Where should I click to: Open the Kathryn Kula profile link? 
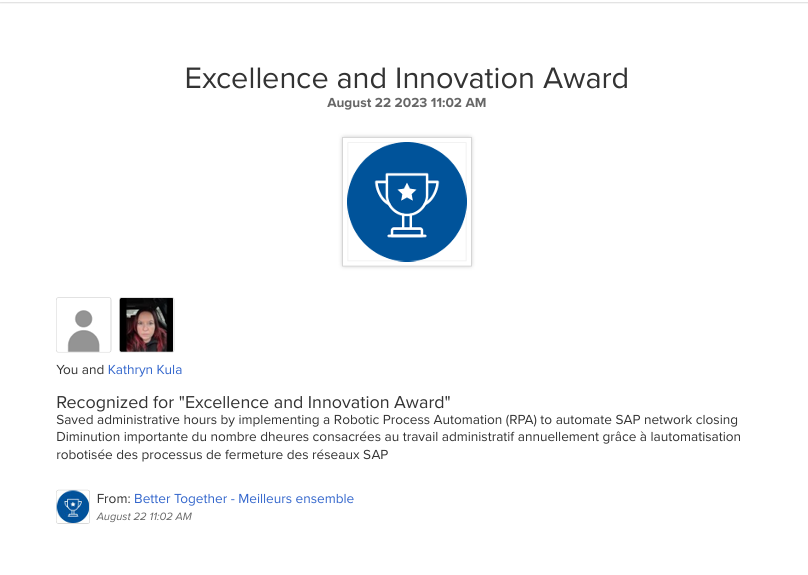[145, 370]
